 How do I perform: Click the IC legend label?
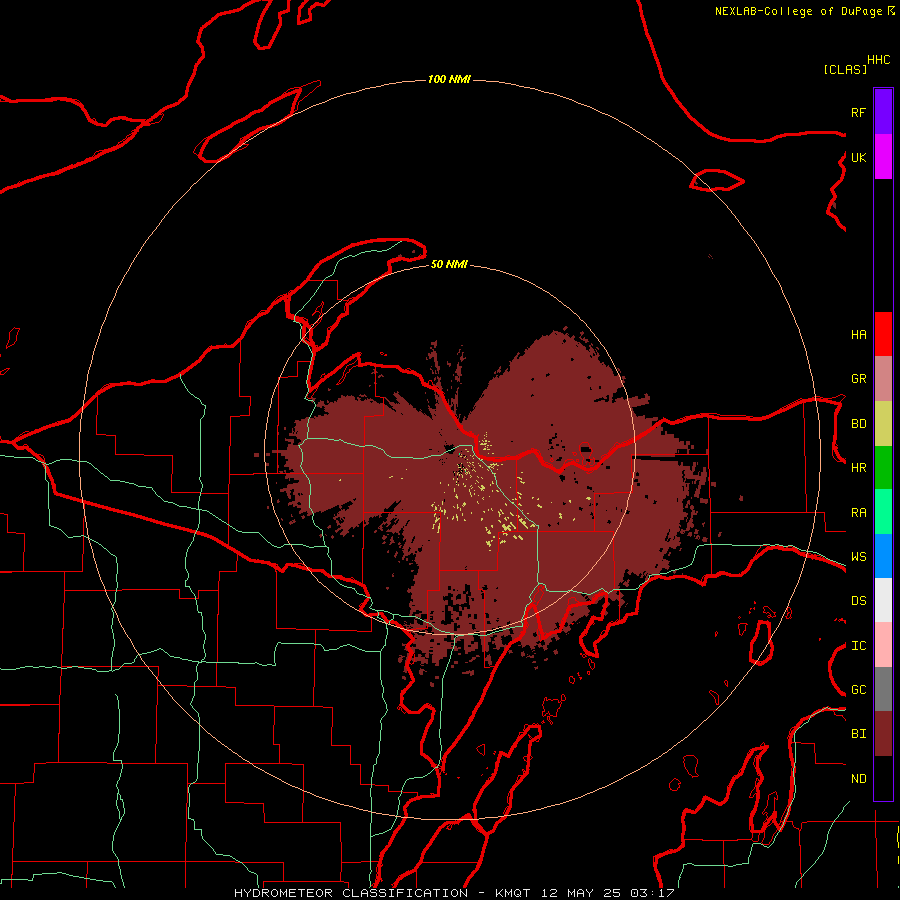[859, 646]
